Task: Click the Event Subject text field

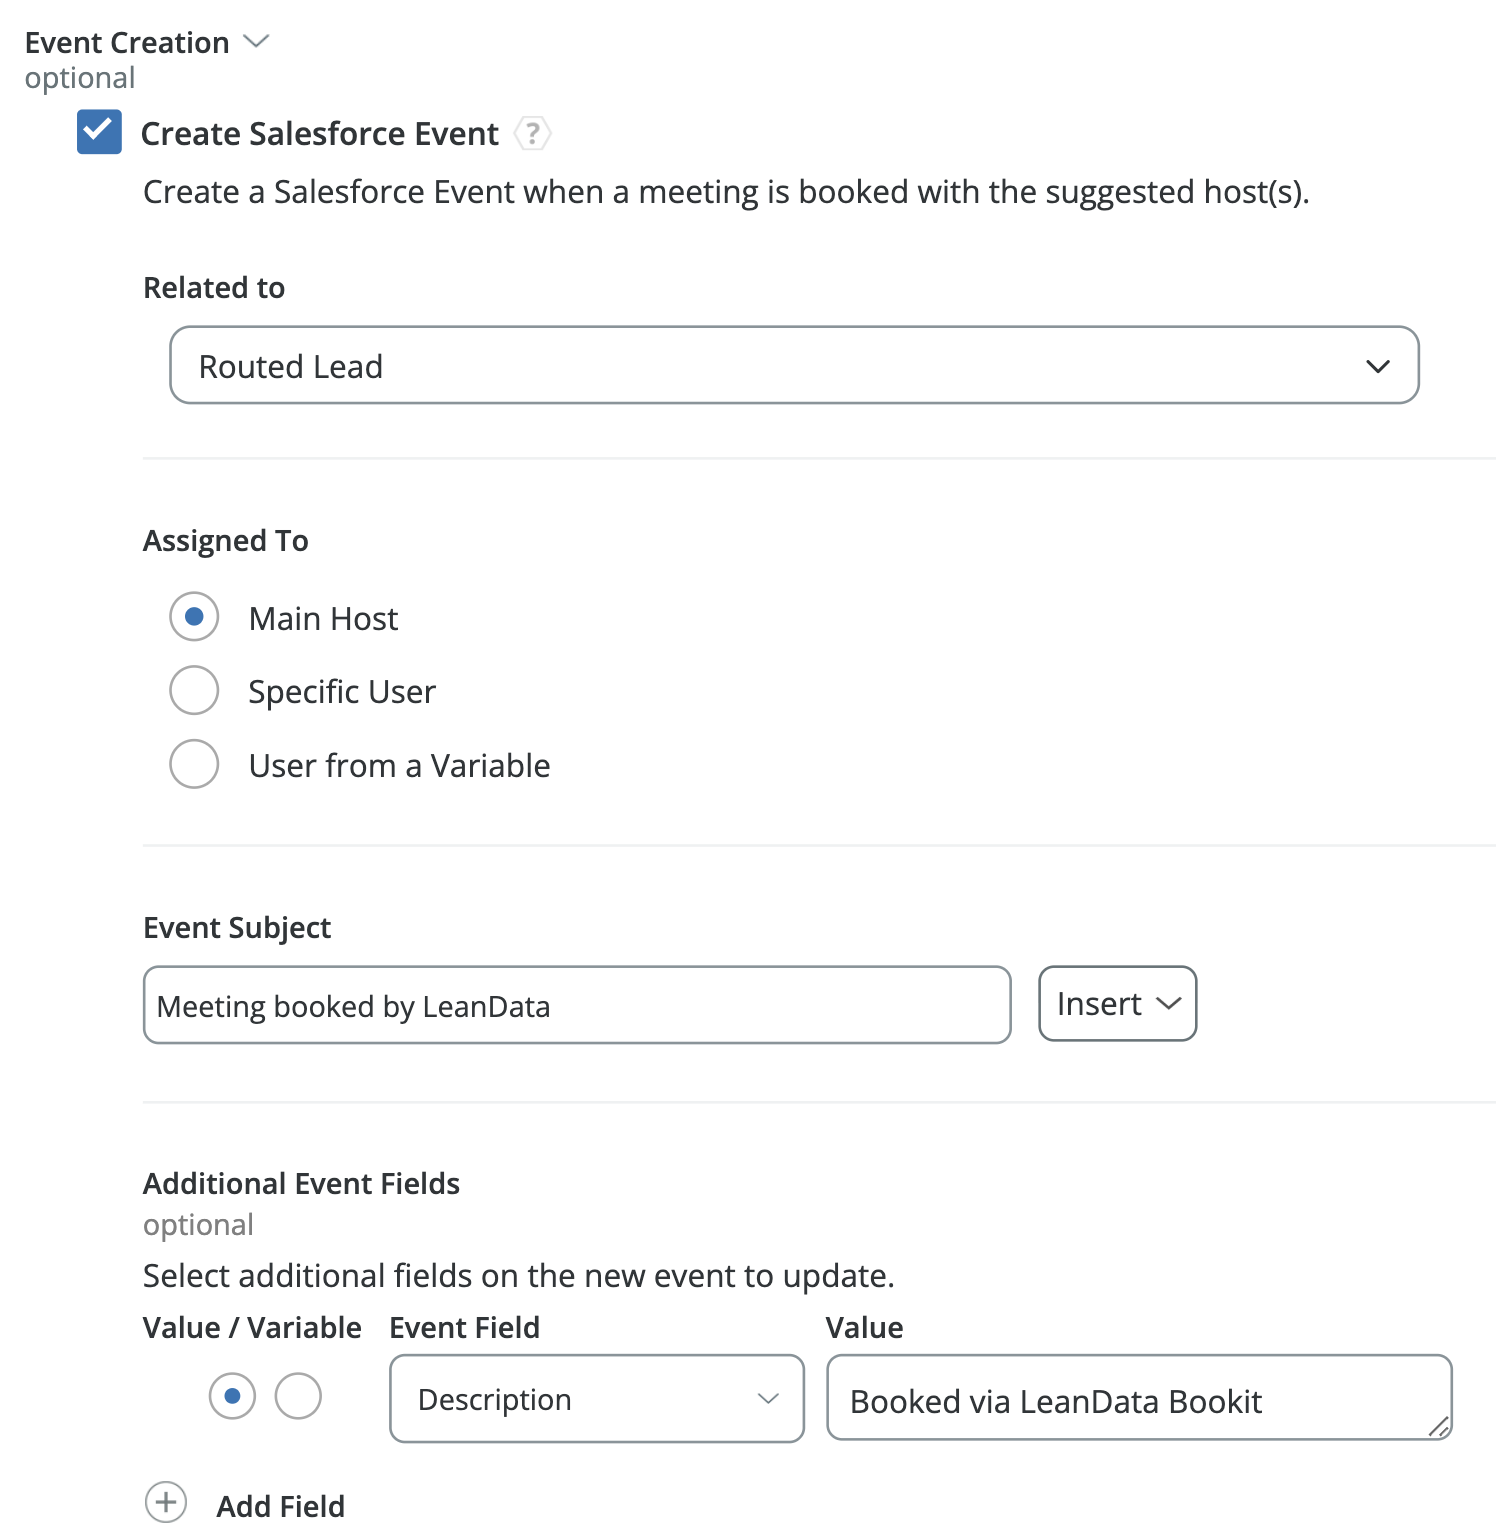Action: [577, 1005]
